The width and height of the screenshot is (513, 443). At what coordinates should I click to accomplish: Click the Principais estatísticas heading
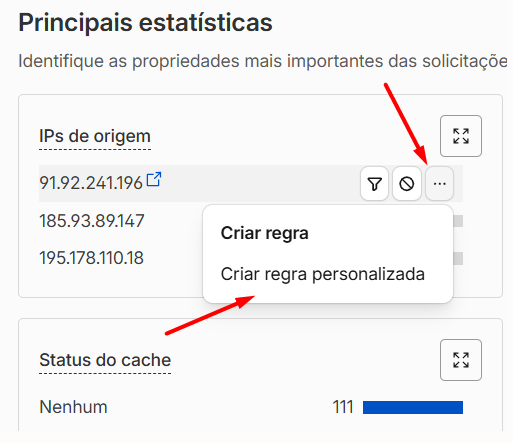(145, 23)
